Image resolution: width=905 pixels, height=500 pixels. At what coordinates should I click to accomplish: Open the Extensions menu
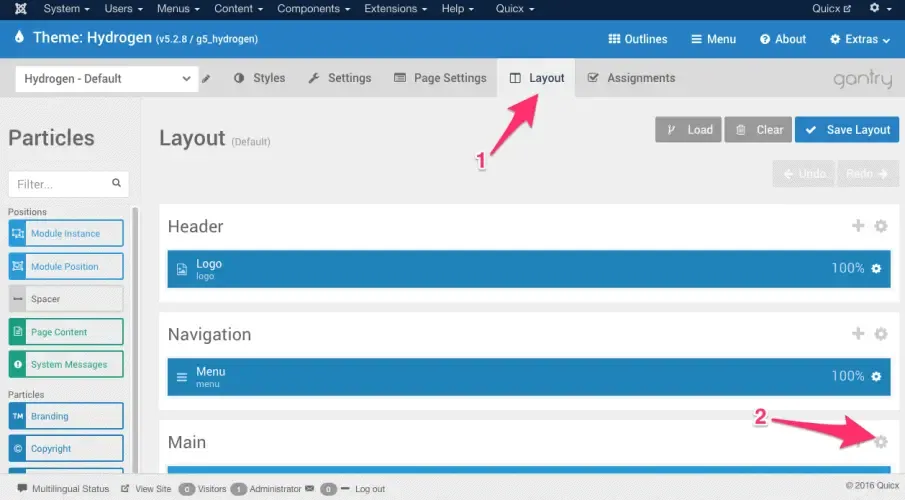(395, 9)
